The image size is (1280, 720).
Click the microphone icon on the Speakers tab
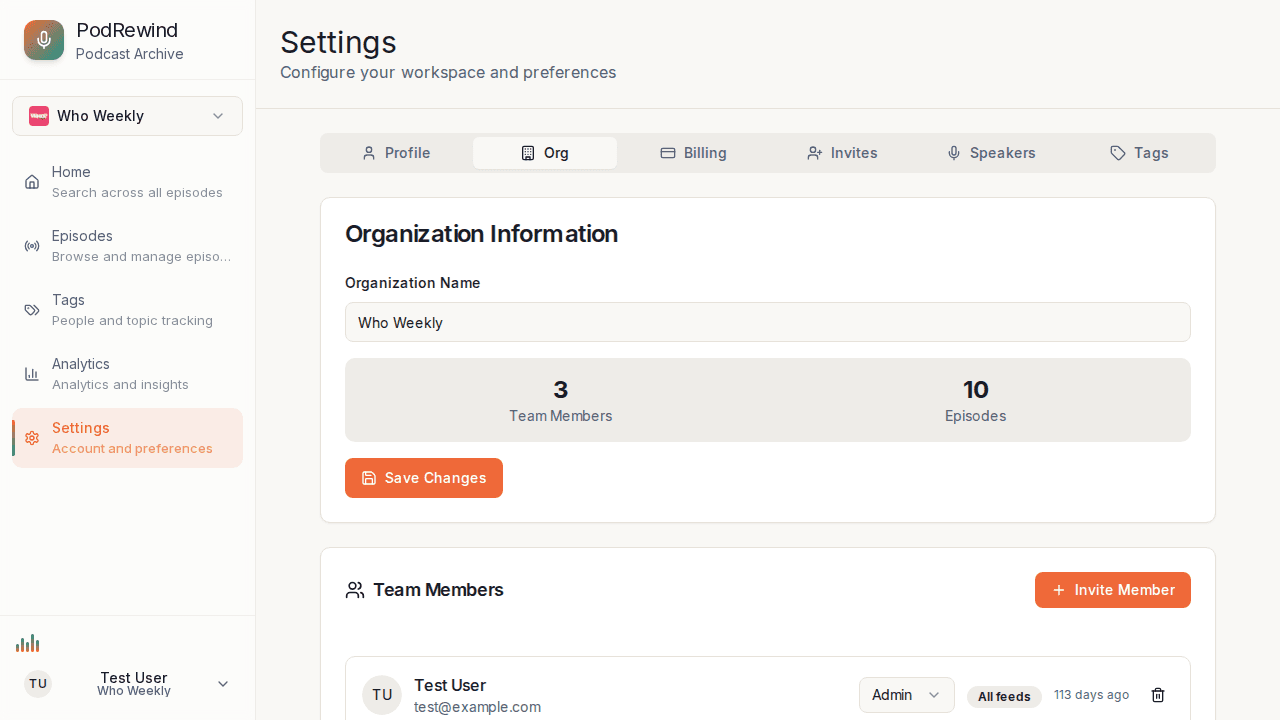pos(953,153)
